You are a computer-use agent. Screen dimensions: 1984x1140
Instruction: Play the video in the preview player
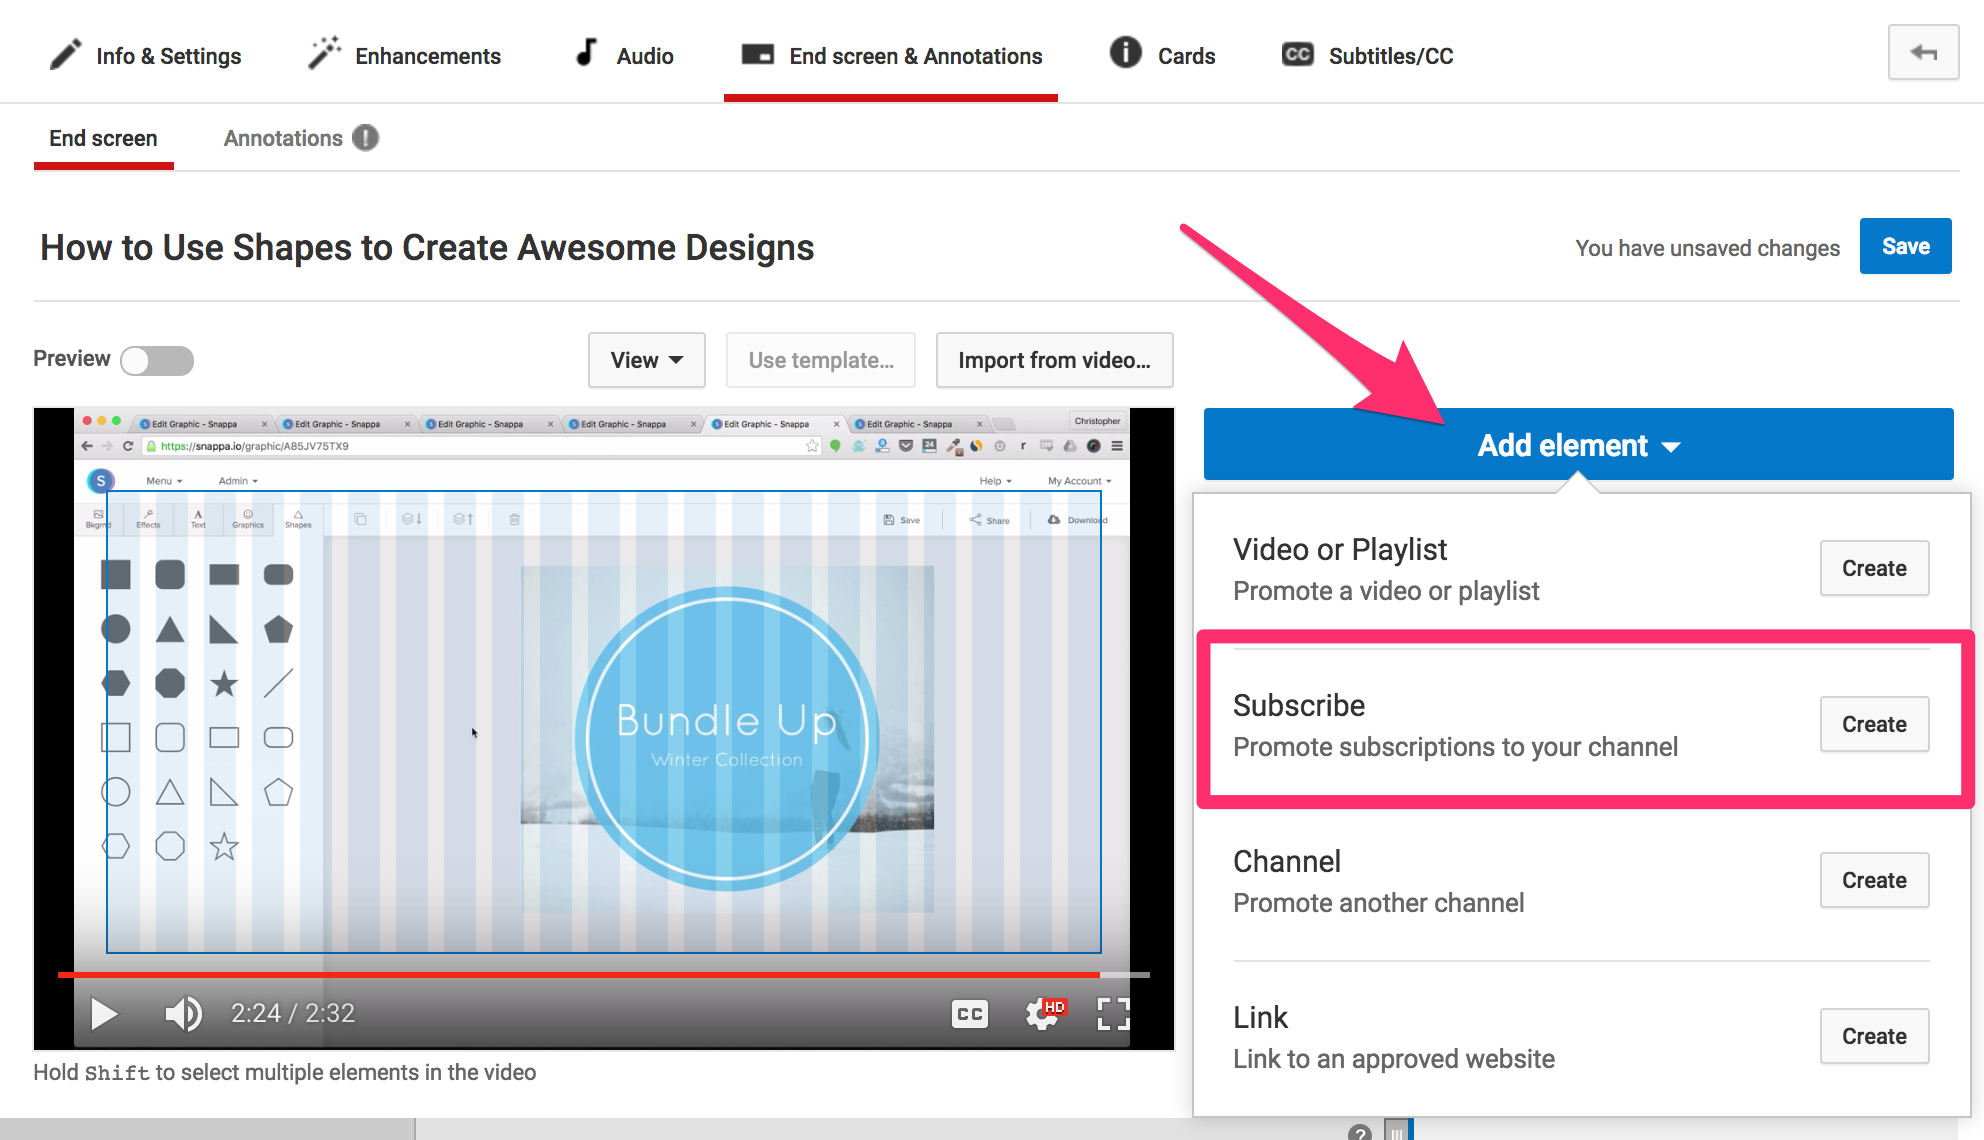(104, 1014)
